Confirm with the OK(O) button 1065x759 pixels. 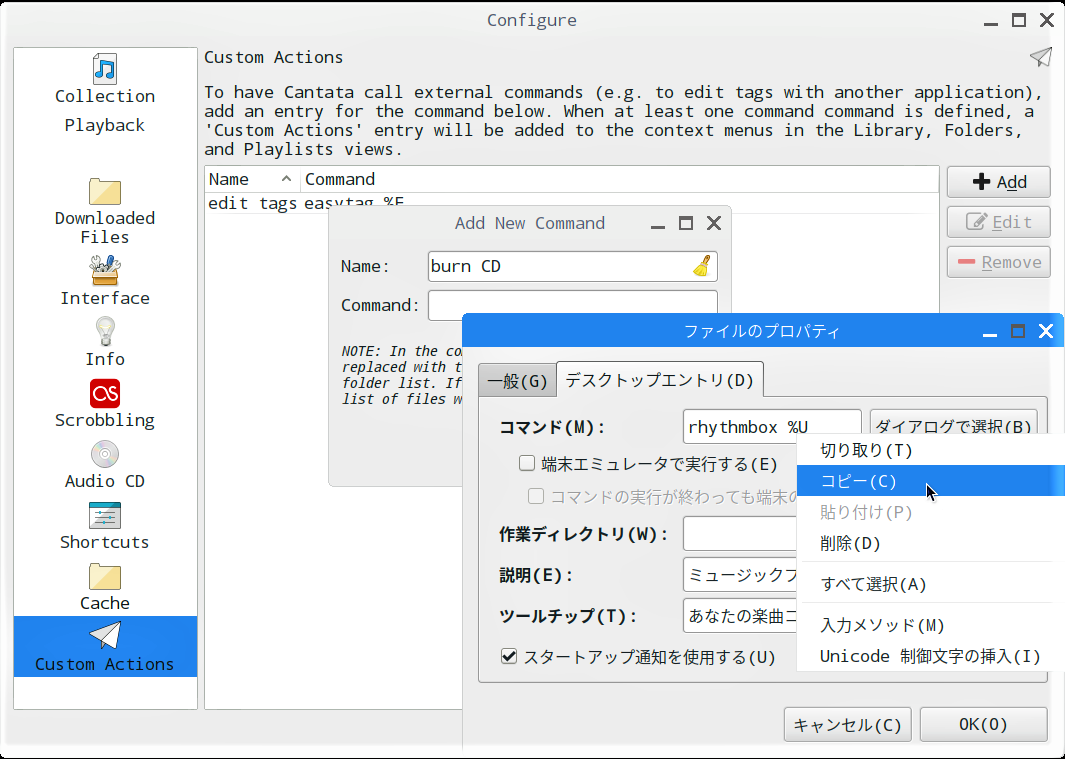point(983,724)
